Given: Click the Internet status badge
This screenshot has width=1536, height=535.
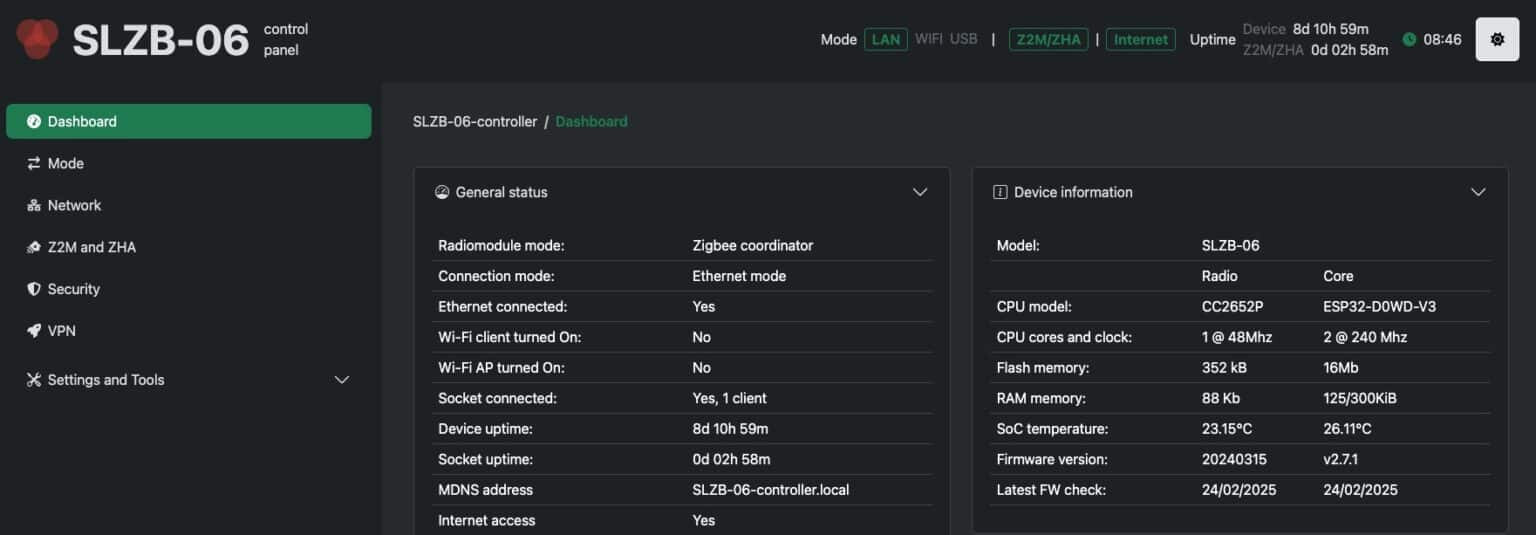Looking at the screenshot, I should point(1140,40).
